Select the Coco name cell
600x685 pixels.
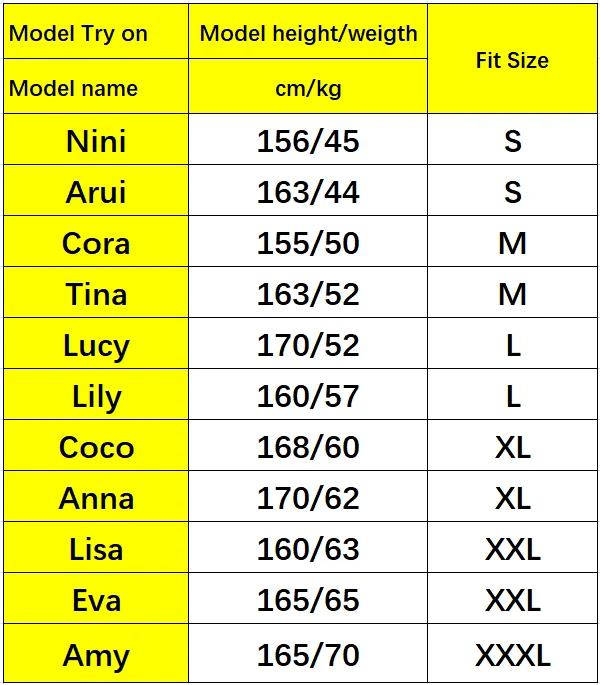(96, 446)
